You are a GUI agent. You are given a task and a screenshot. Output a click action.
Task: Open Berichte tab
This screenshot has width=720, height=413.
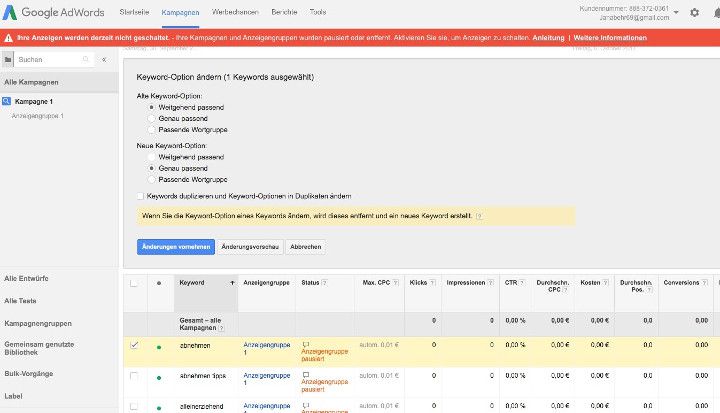[284, 12]
